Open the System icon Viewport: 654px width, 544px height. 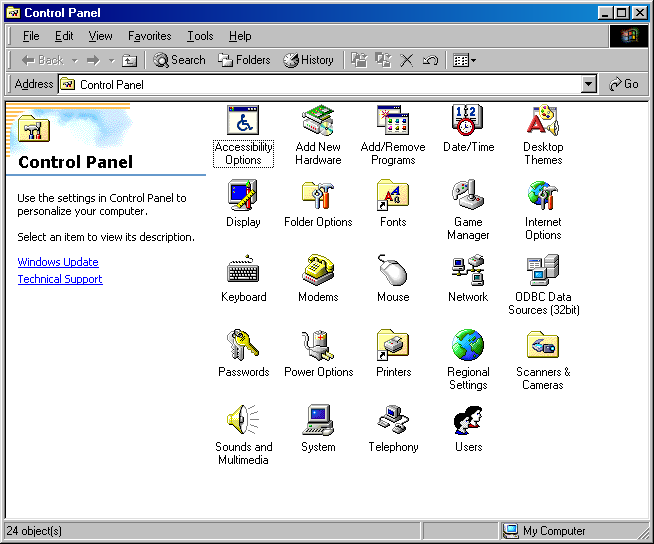(318, 420)
